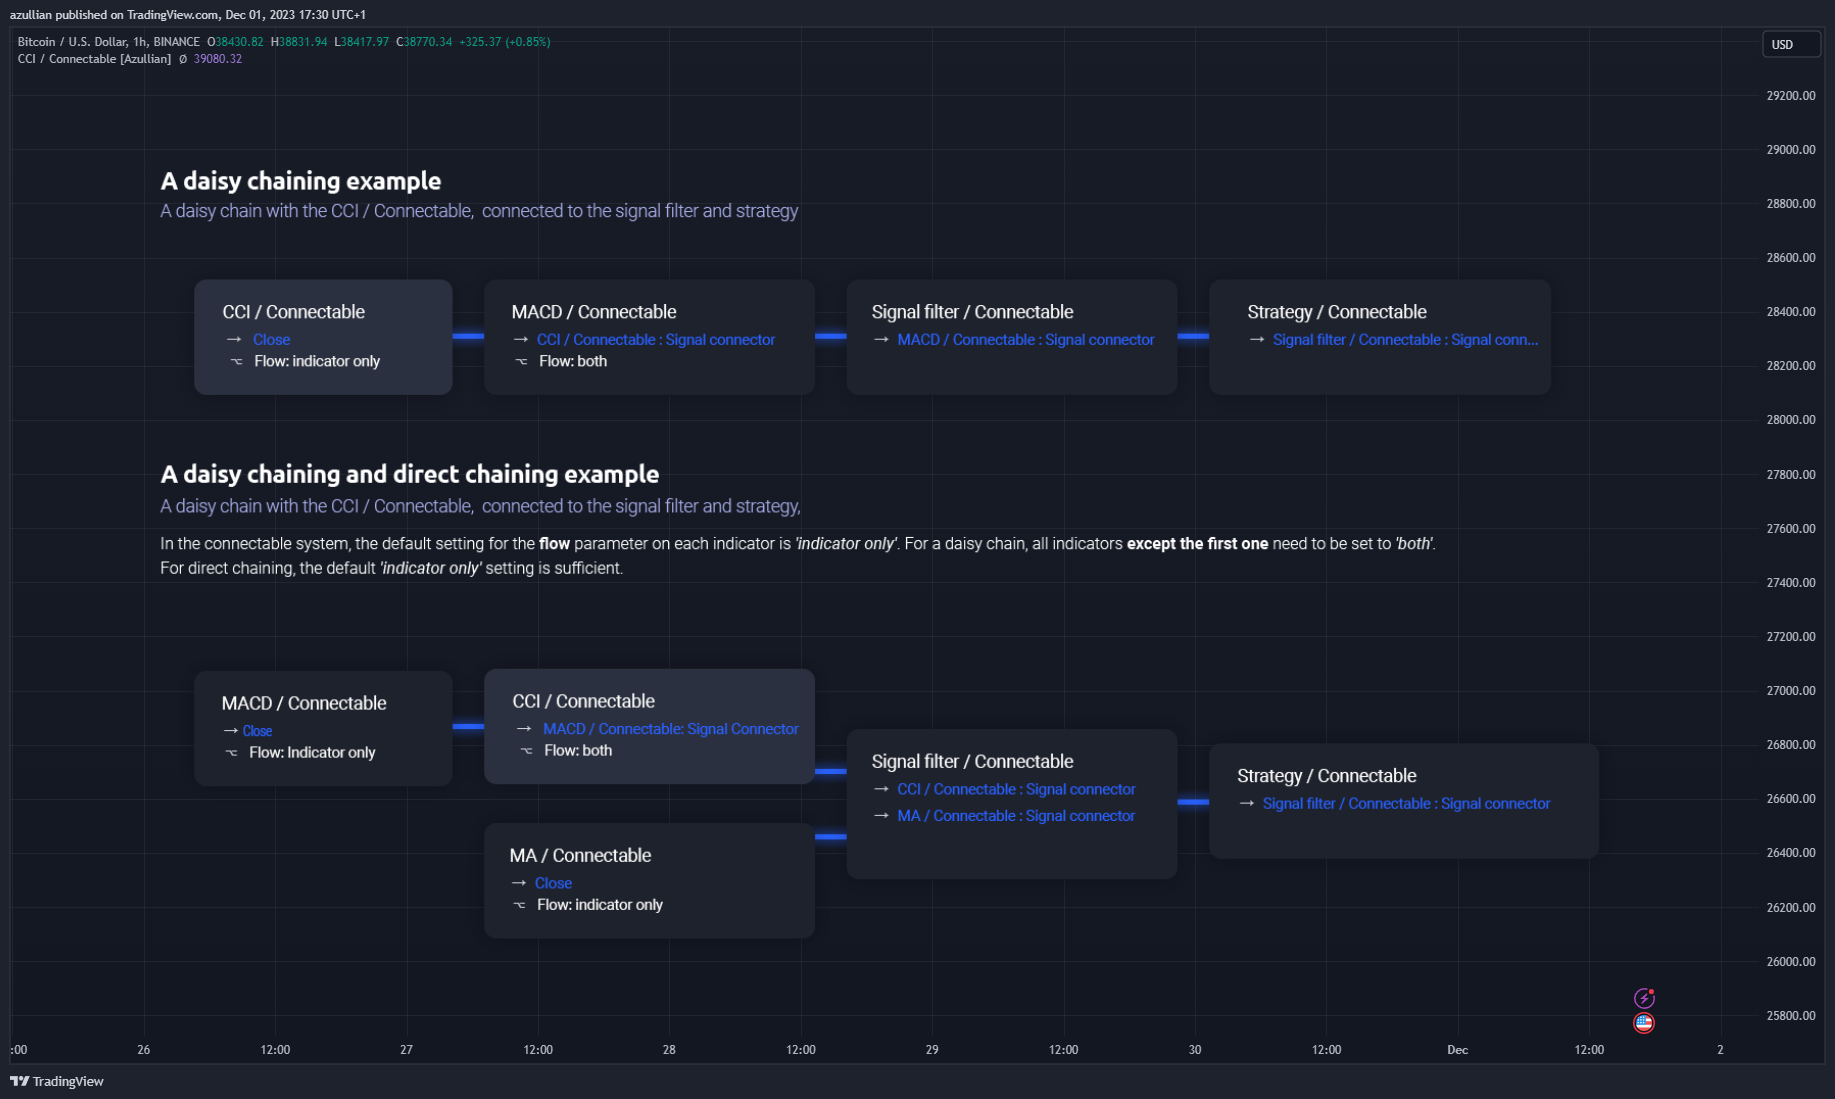Click the purple lightning bolt event icon

(1644, 998)
